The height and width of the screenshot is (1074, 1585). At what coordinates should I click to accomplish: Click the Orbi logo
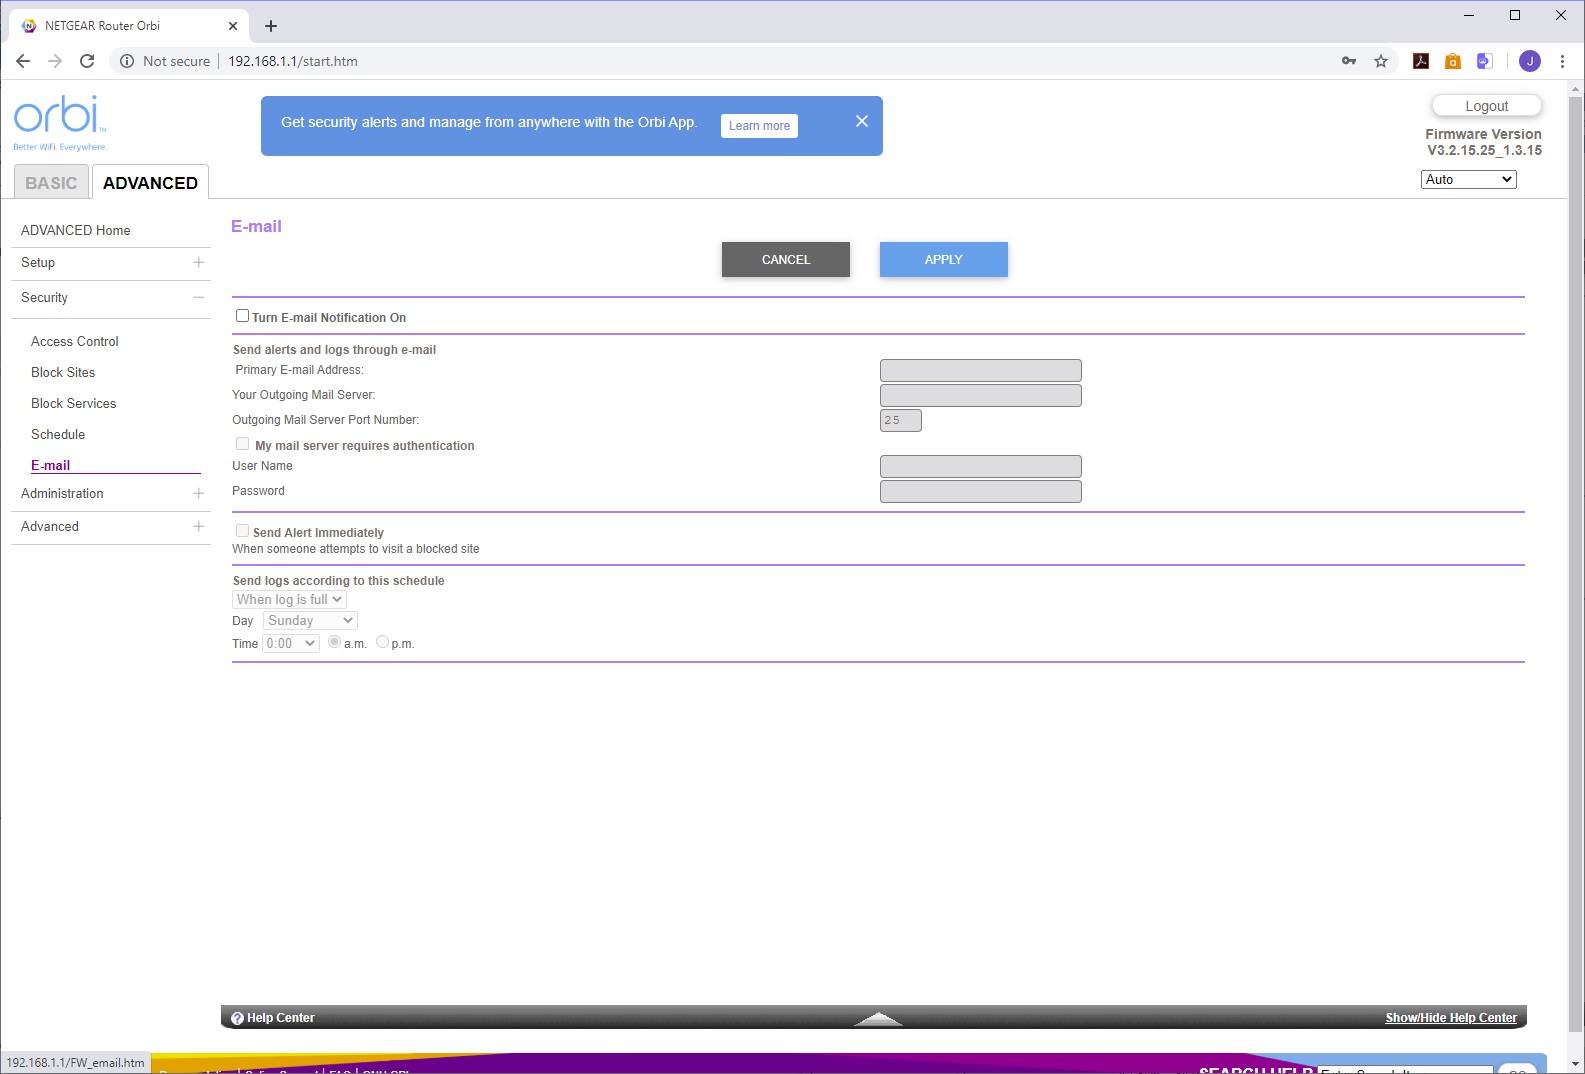coord(60,122)
